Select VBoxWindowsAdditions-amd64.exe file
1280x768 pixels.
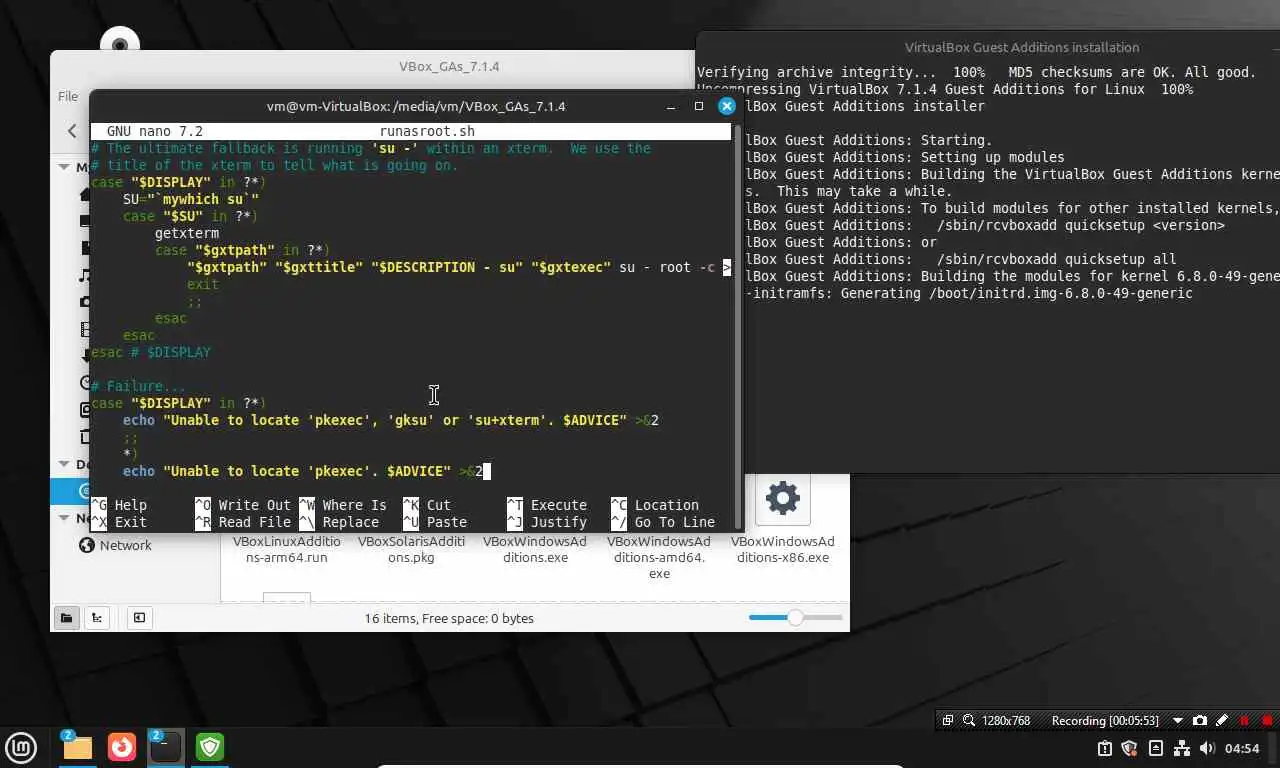tap(659, 557)
